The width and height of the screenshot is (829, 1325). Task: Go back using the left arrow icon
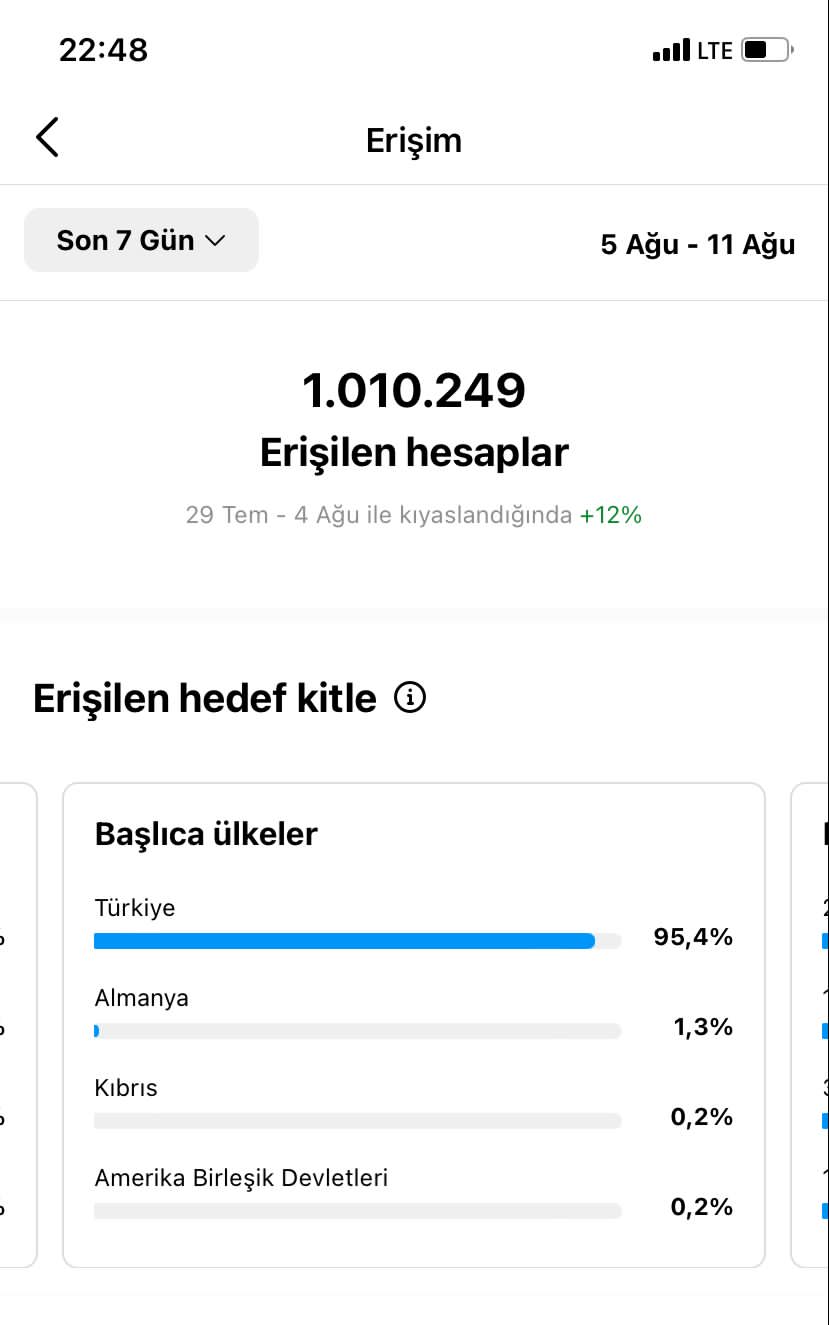pos(47,137)
